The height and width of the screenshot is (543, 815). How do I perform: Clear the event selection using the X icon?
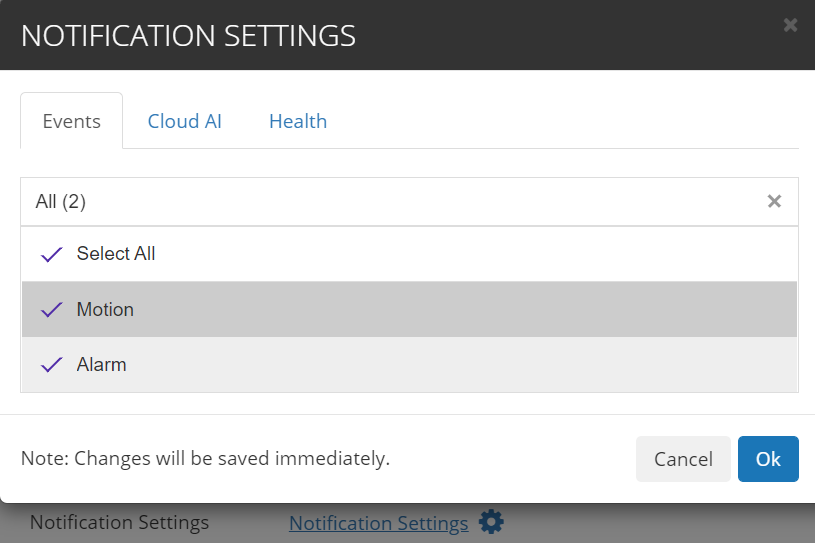tap(774, 201)
